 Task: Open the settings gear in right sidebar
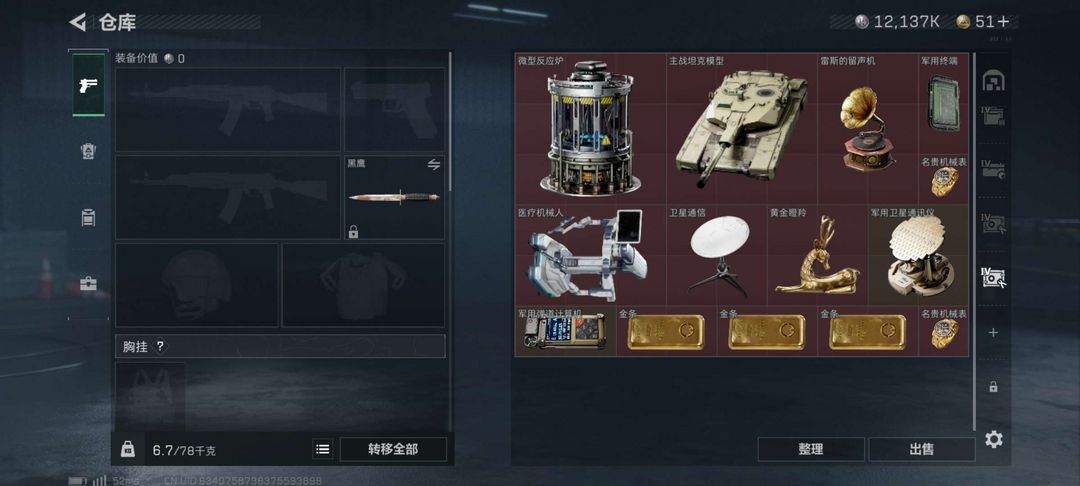point(993,439)
